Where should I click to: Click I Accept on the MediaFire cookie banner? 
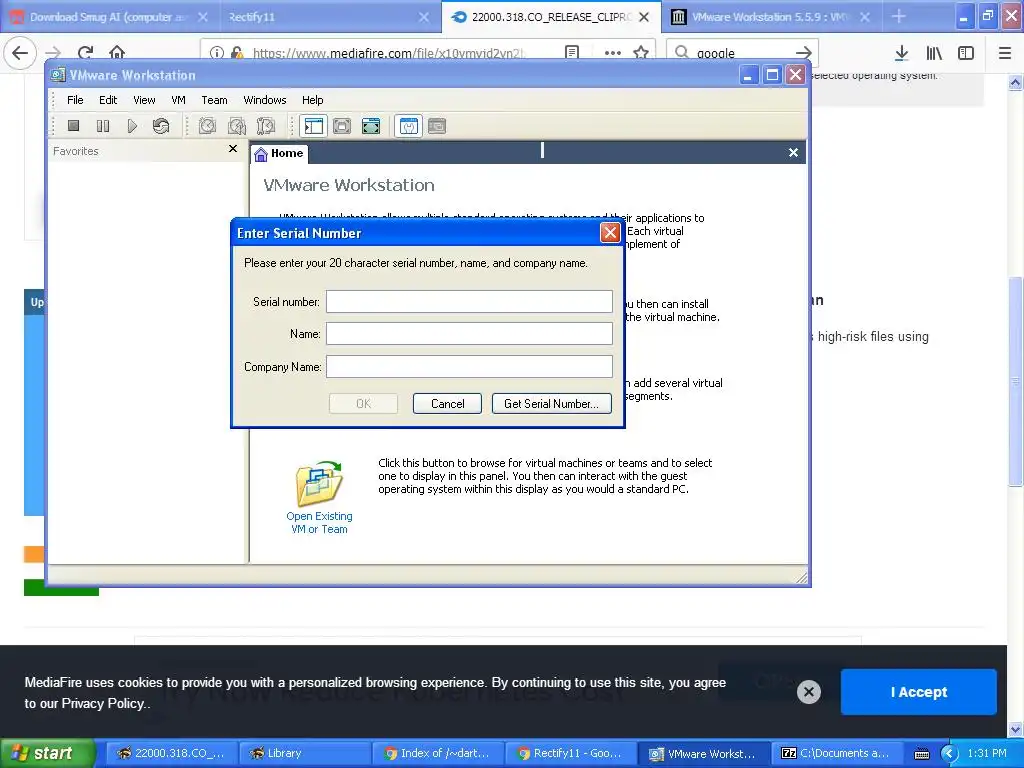coord(918,692)
